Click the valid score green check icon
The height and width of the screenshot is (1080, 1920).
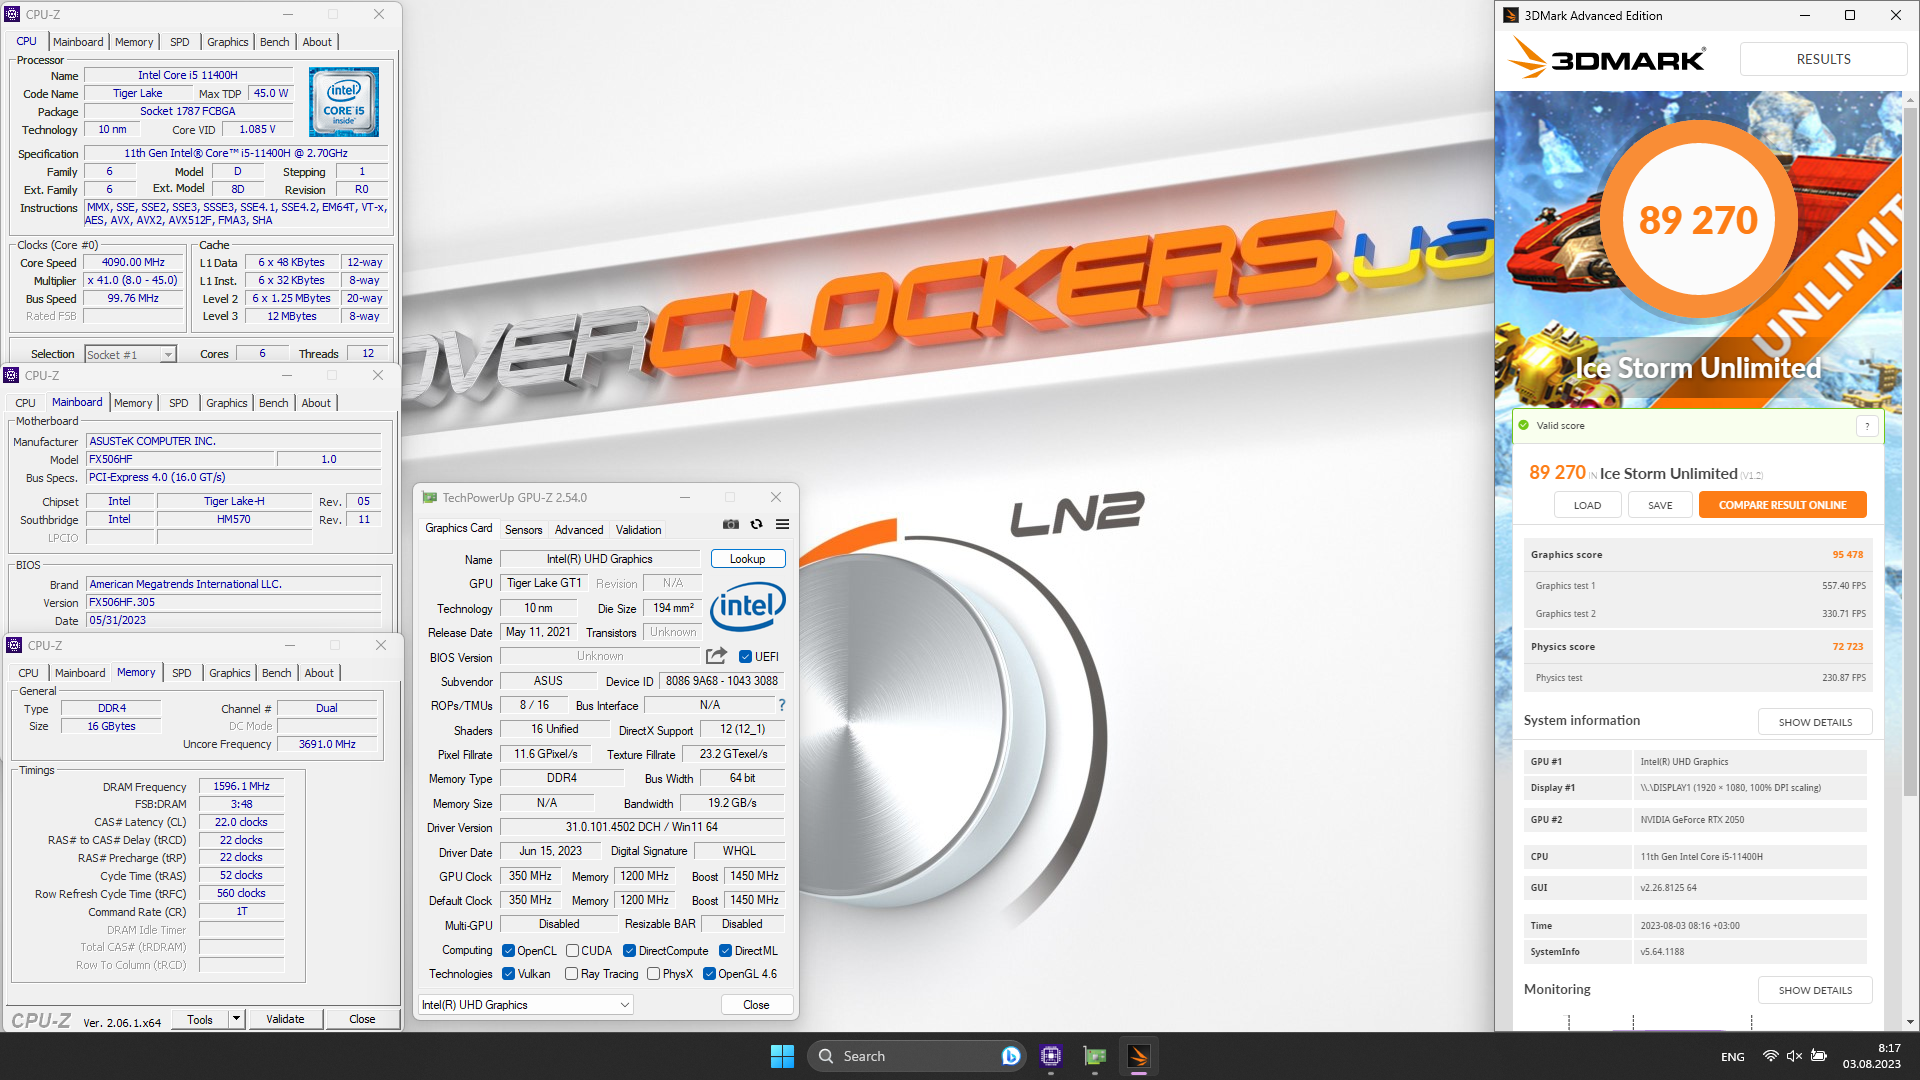coord(1524,426)
